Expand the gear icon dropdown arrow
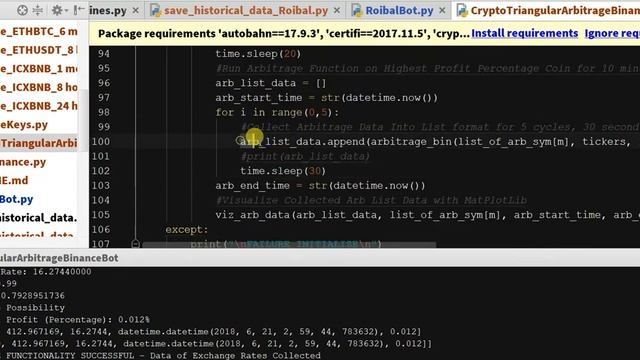Image resolution: width=640 pixels, height=360 pixels. [66, 11]
